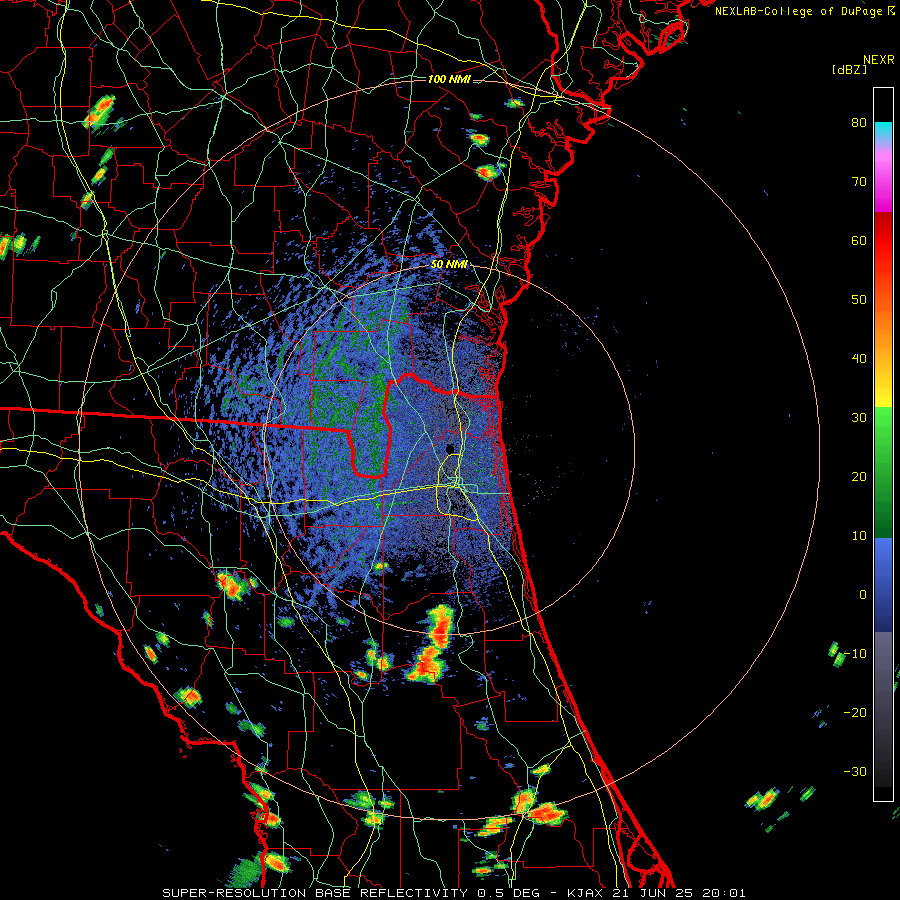Select the -20 value on dBZ scale

pyautogui.click(x=855, y=713)
